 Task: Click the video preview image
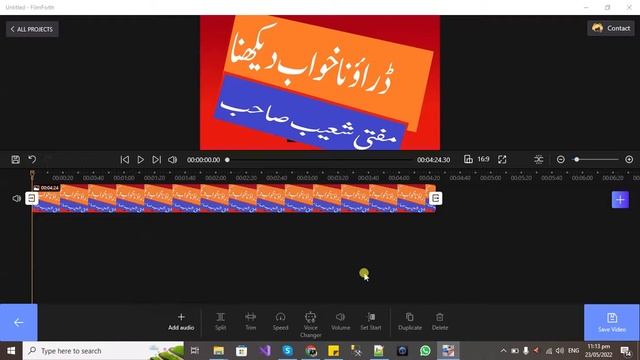320,83
